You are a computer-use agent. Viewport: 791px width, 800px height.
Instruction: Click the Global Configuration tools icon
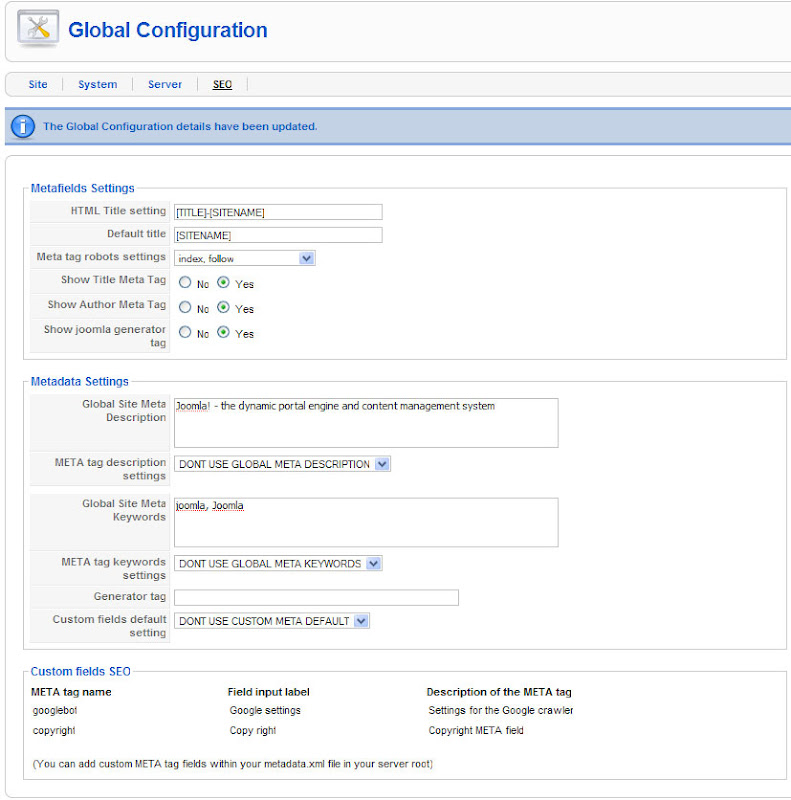point(38,29)
